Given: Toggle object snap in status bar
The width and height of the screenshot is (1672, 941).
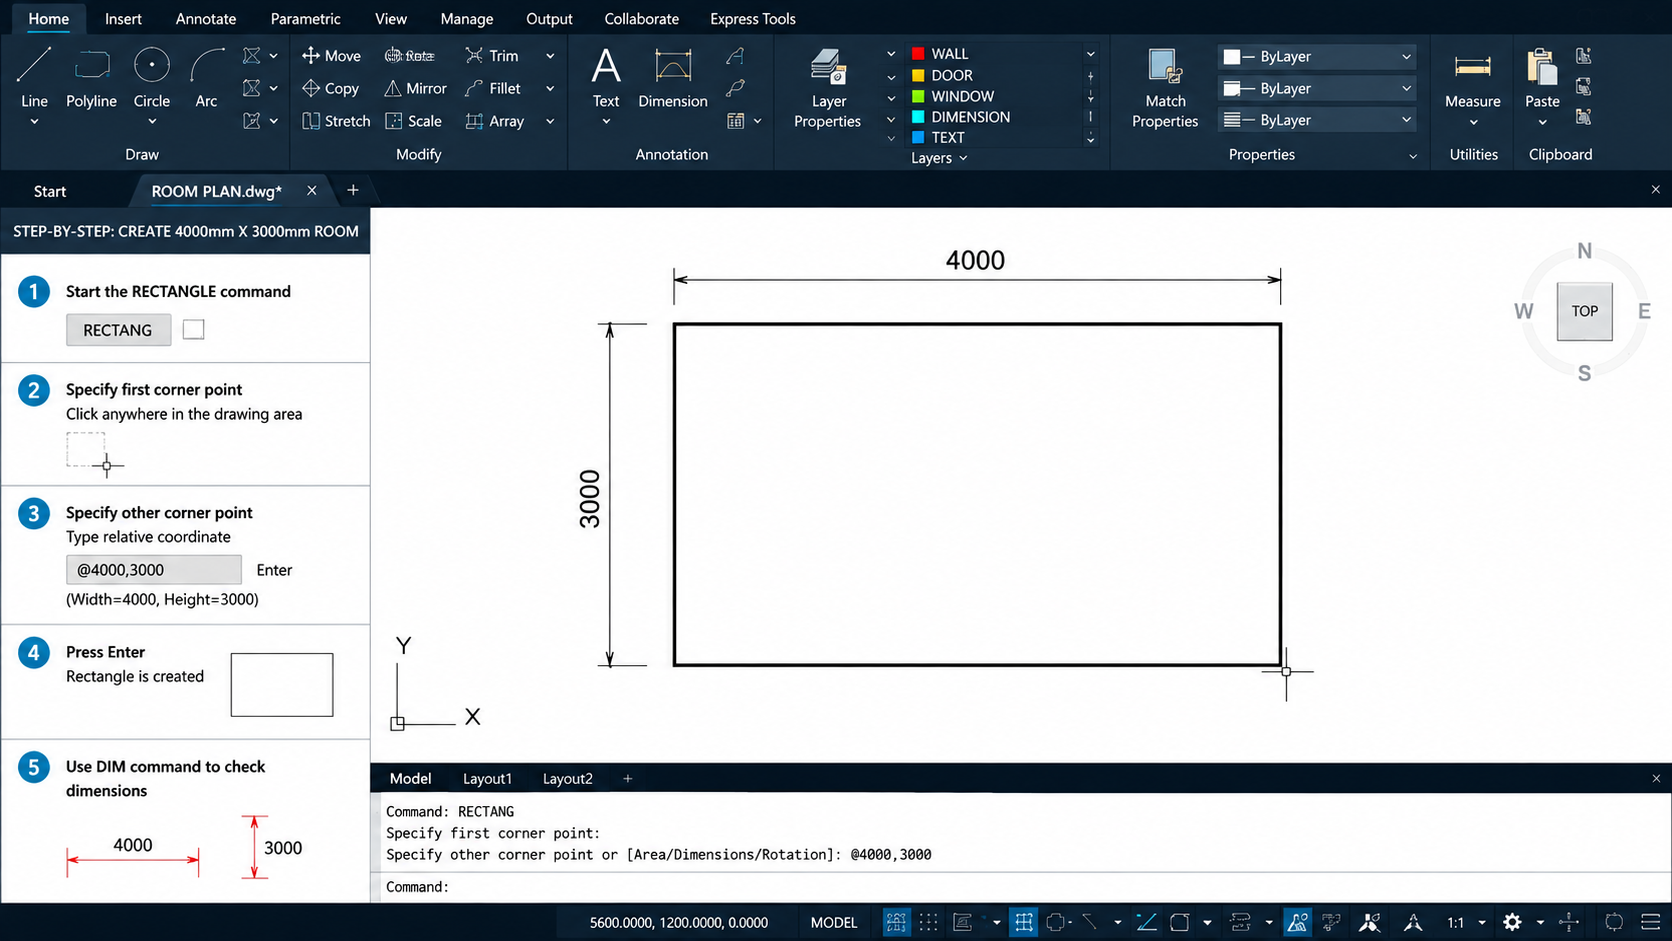Looking at the screenshot, I should point(1180,922).
